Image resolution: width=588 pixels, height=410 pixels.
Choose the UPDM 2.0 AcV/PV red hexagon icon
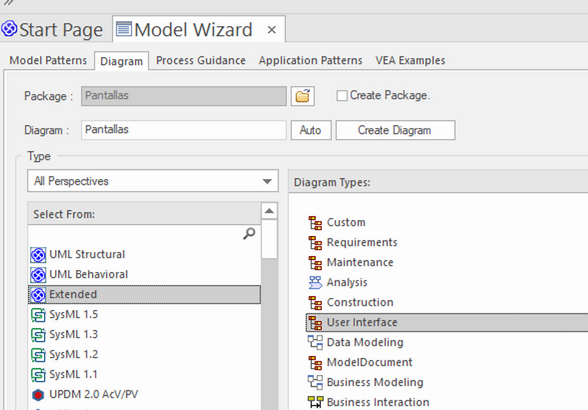(38, 395)
